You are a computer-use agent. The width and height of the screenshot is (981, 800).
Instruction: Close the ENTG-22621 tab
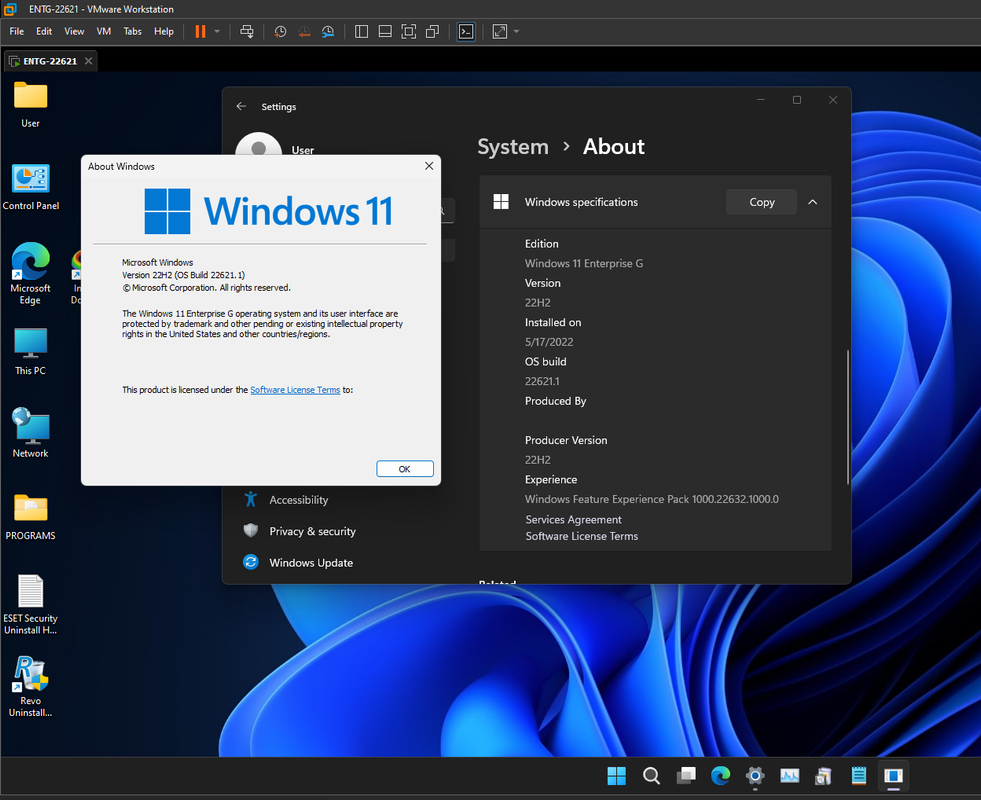point(88,61)
